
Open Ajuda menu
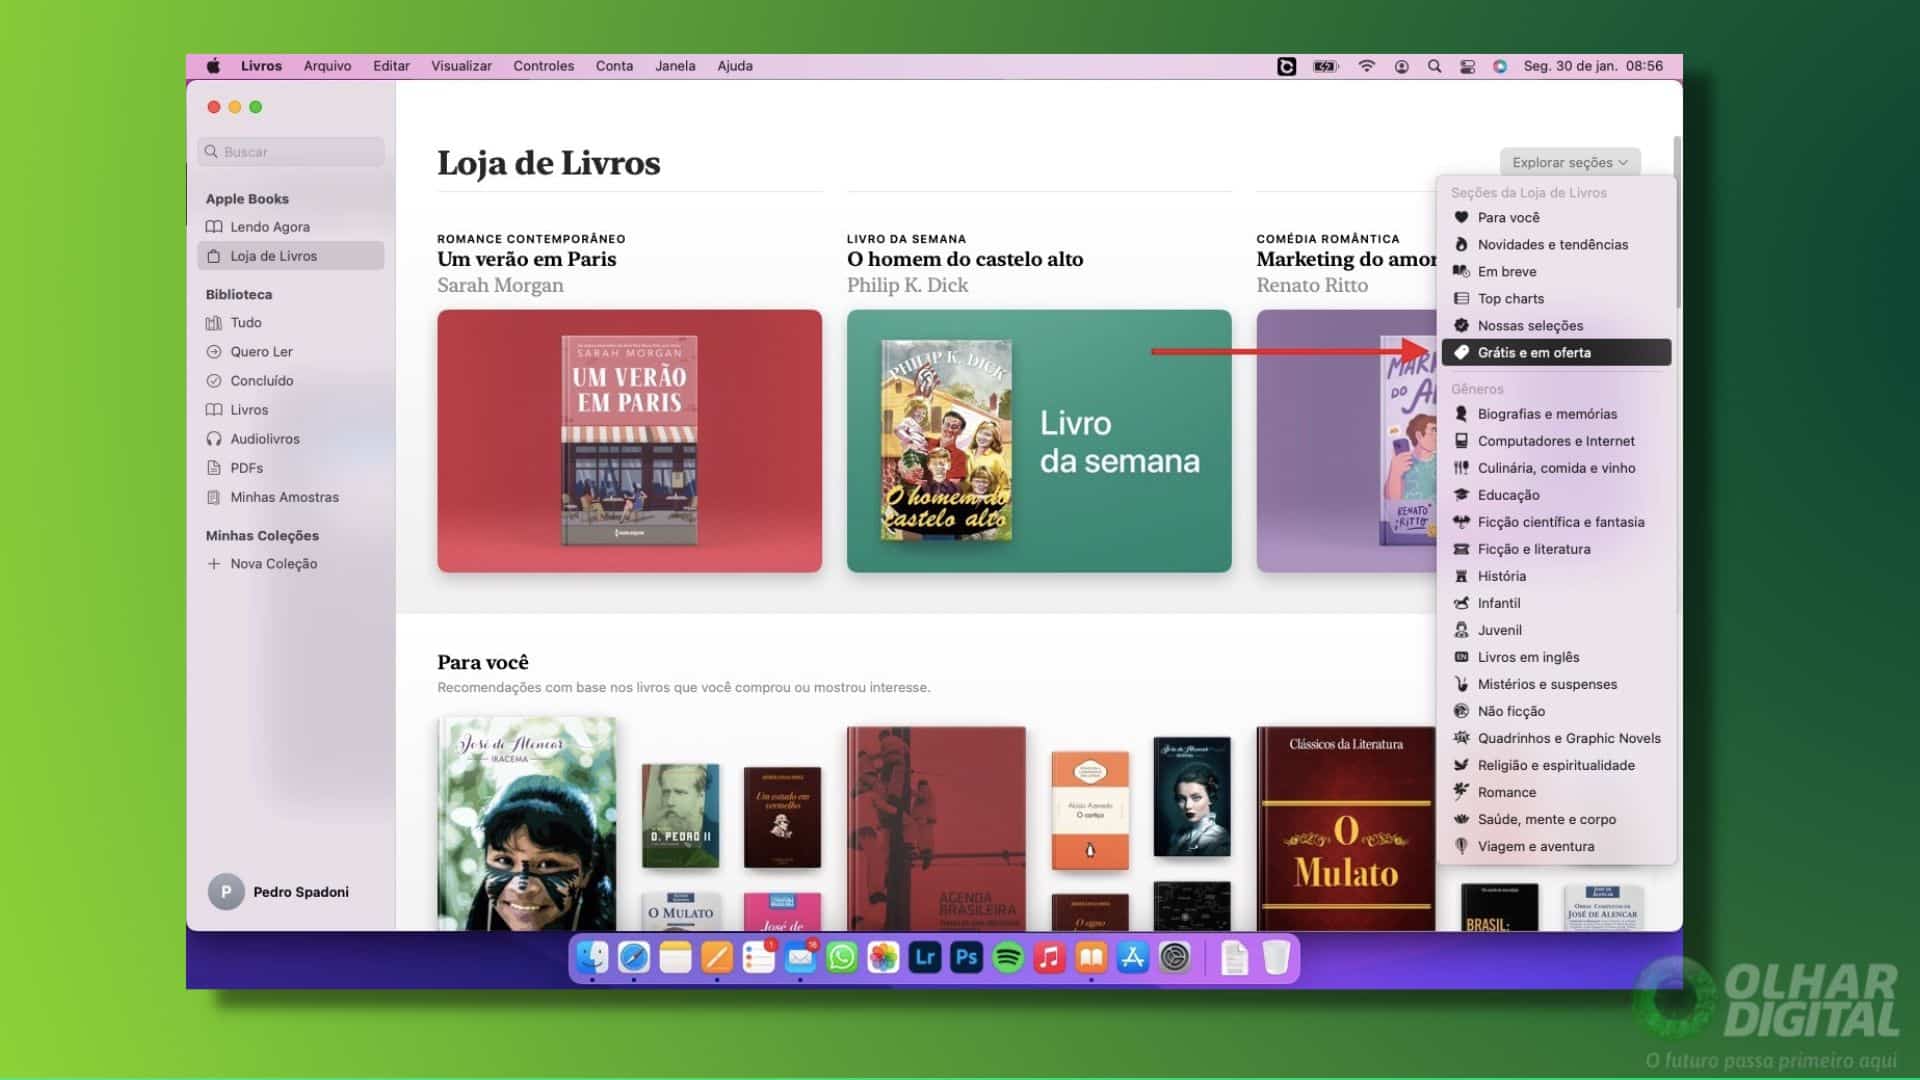735,66
